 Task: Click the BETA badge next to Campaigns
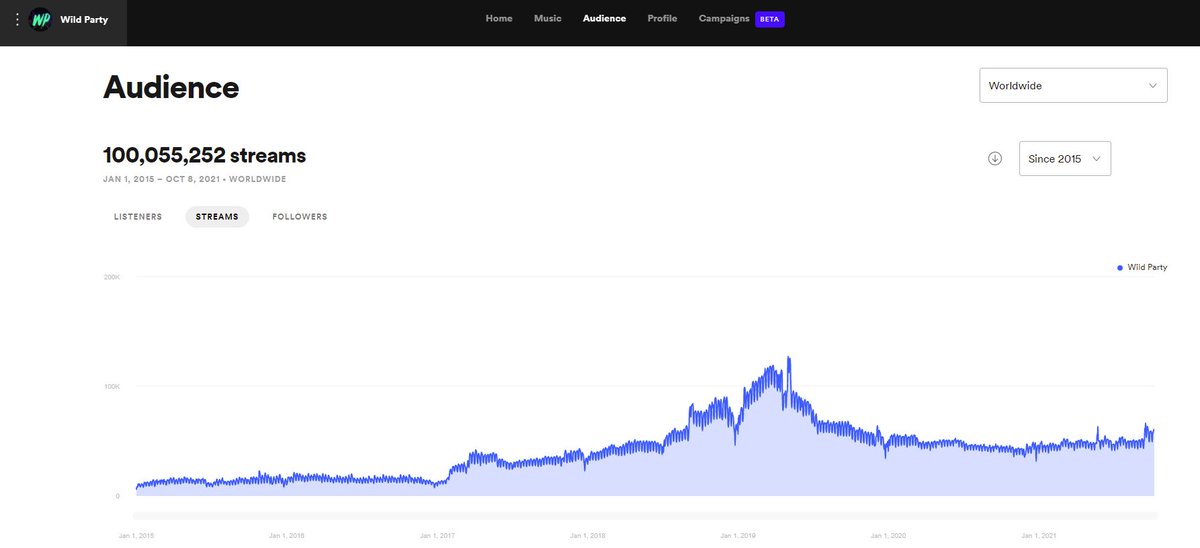pos(770,19)
